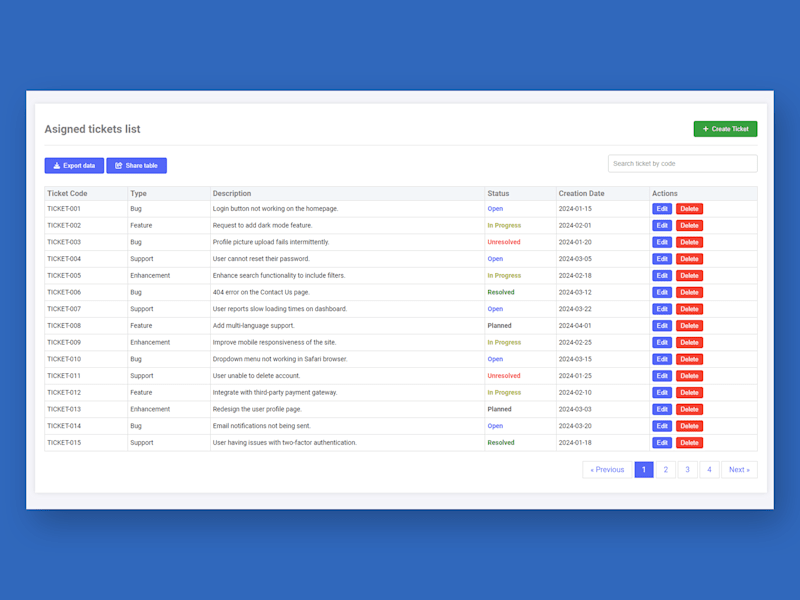Delete TICKET-001
This screenshot has width=800, height=600.
tap(689, 209)
